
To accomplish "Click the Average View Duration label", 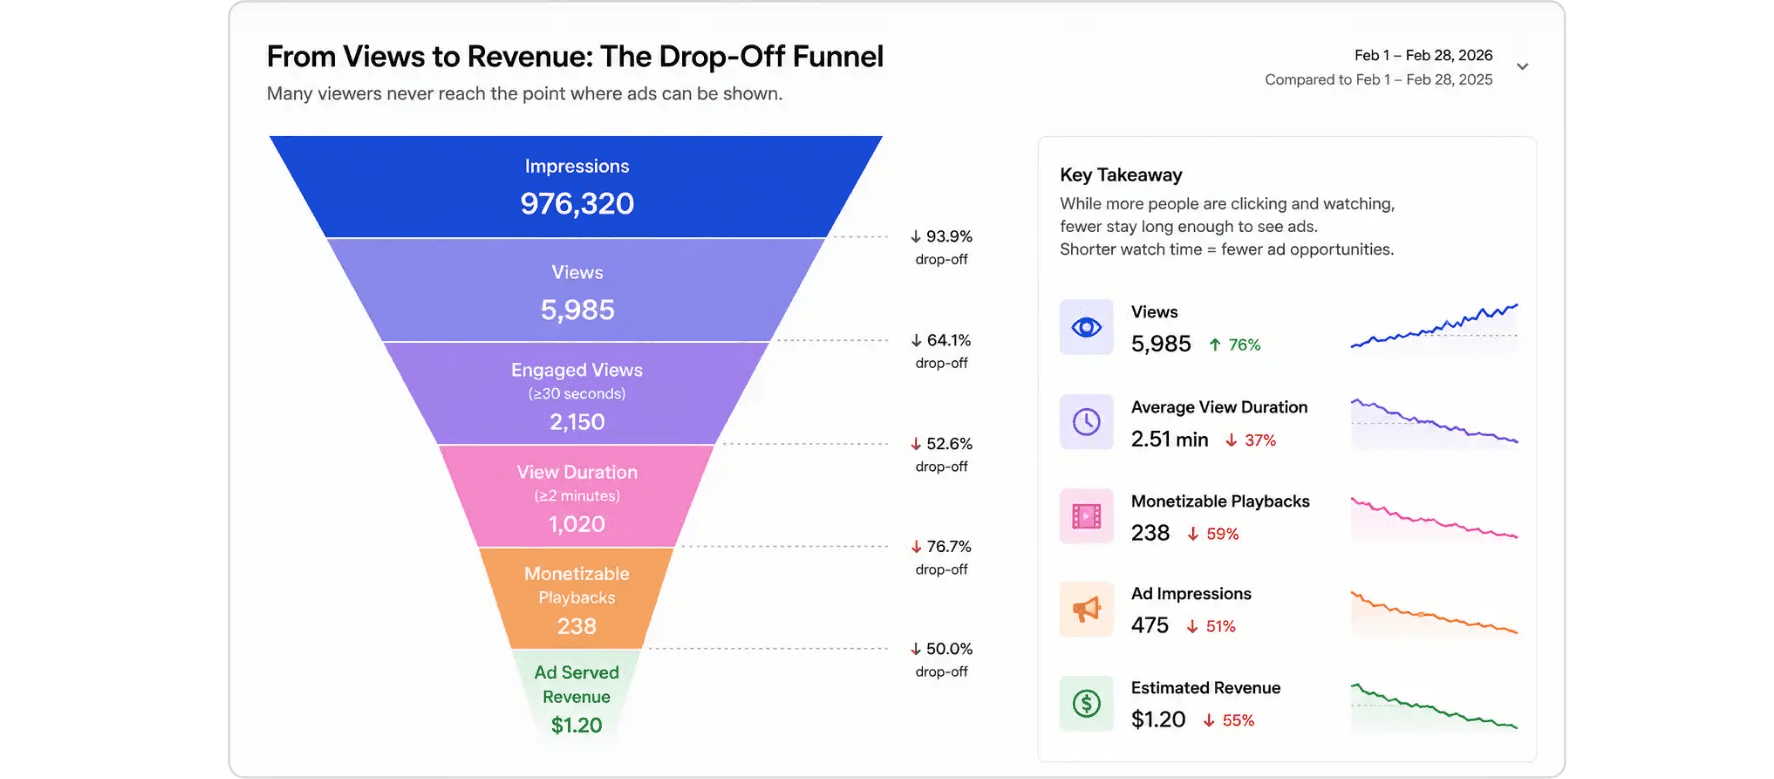I will [x=1219, y=407].
